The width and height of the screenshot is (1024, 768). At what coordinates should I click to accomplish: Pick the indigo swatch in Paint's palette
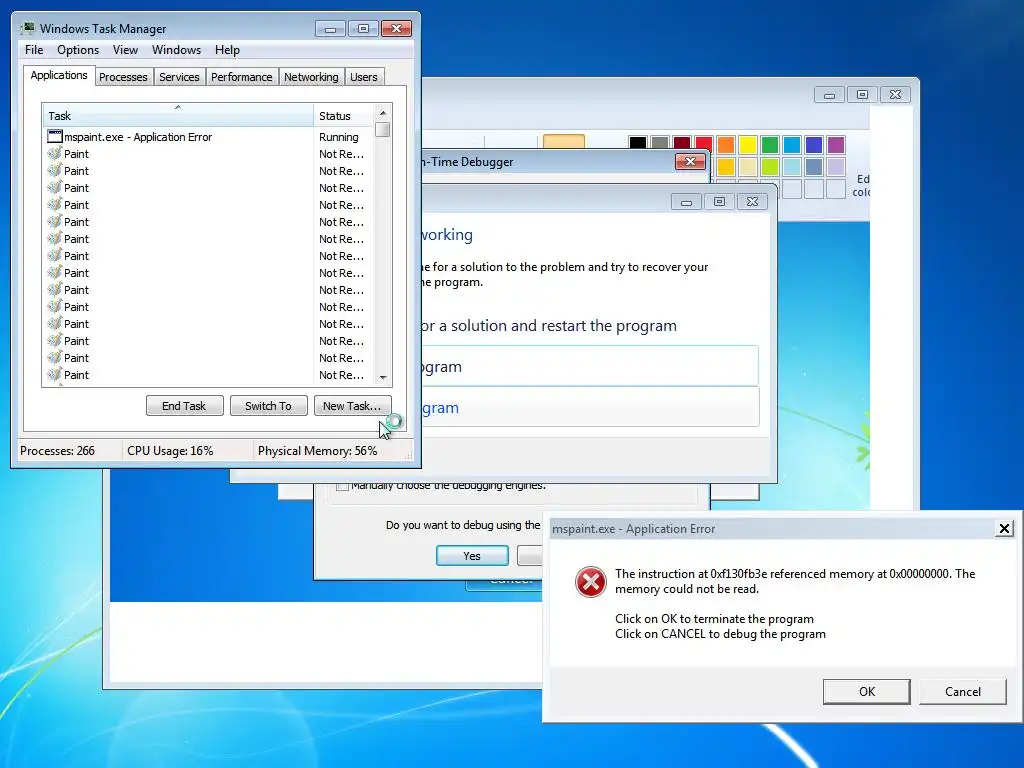(x=814, y=144)
